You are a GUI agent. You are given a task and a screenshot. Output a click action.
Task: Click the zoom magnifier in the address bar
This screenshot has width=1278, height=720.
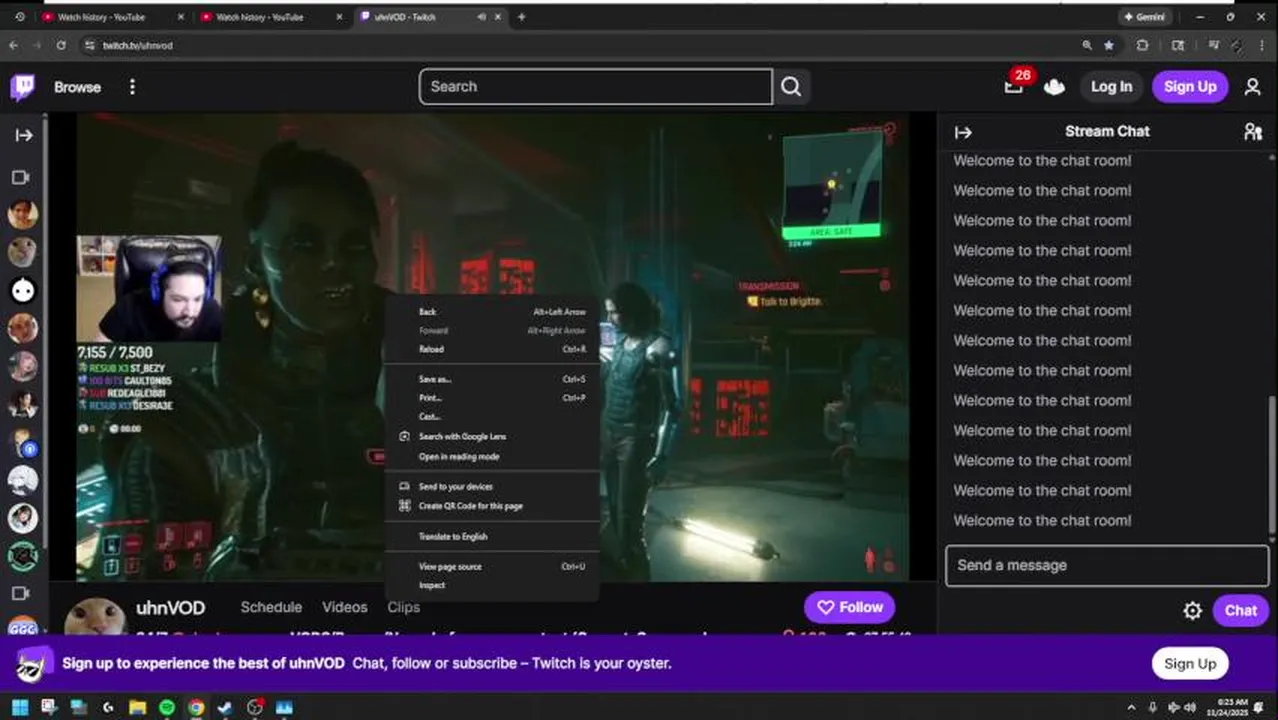click(x=1087, y=45)
